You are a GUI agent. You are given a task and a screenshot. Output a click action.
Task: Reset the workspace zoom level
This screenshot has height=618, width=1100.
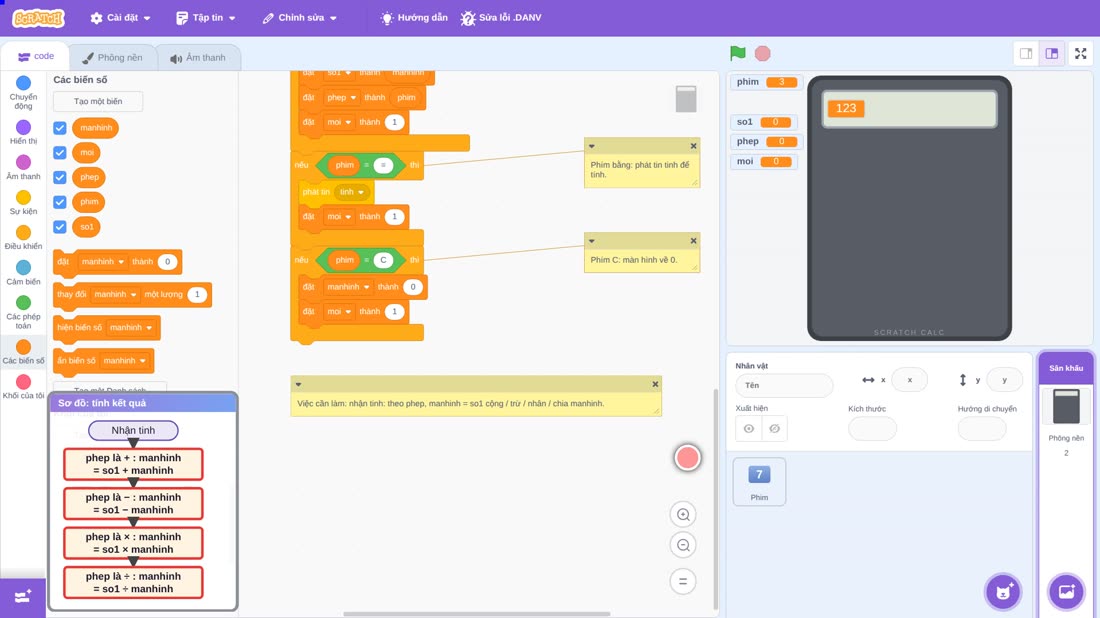[683, 581]
